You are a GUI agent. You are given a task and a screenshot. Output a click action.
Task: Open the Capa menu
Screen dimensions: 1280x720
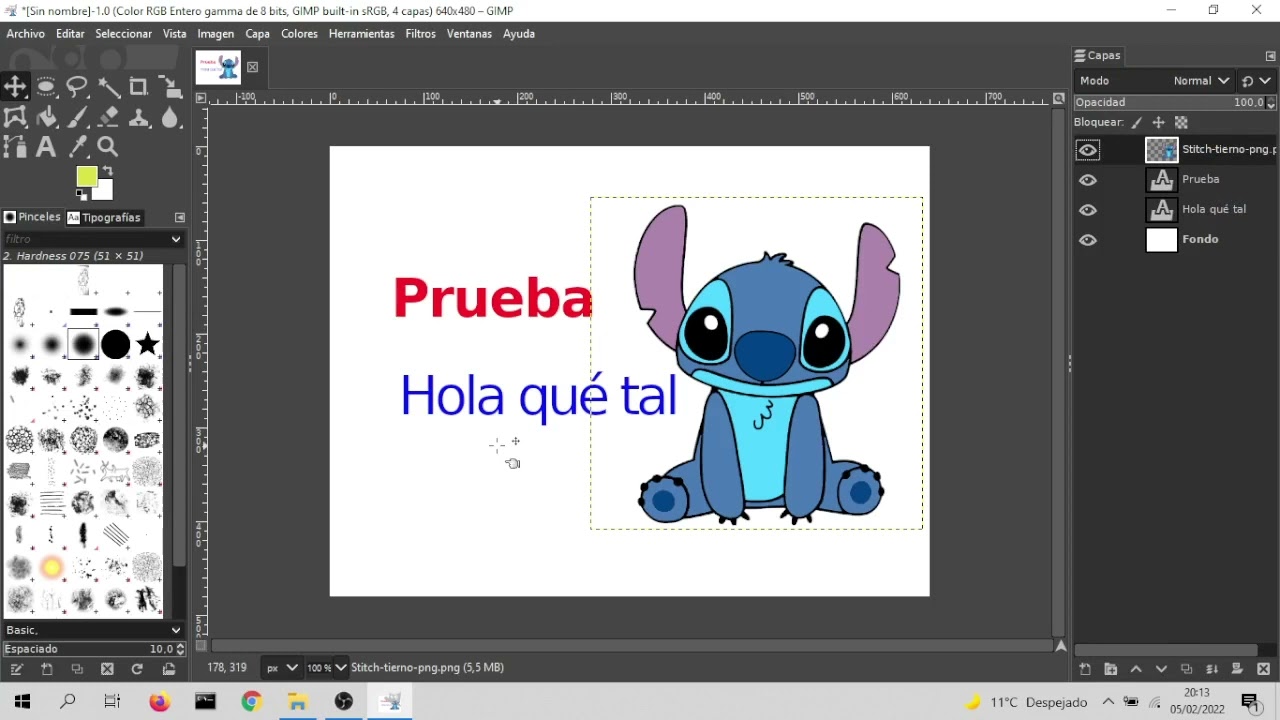coord(258,33)
